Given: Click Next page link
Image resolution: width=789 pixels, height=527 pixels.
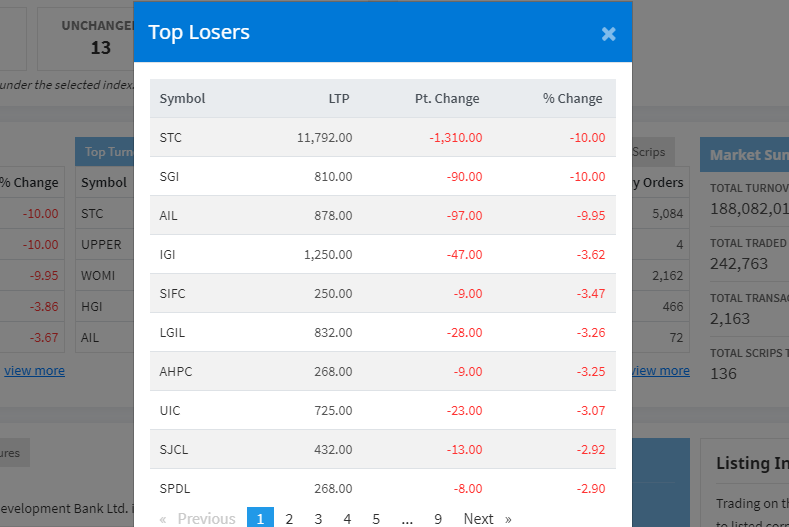Looking at the screenshot, I should [478, 518].
